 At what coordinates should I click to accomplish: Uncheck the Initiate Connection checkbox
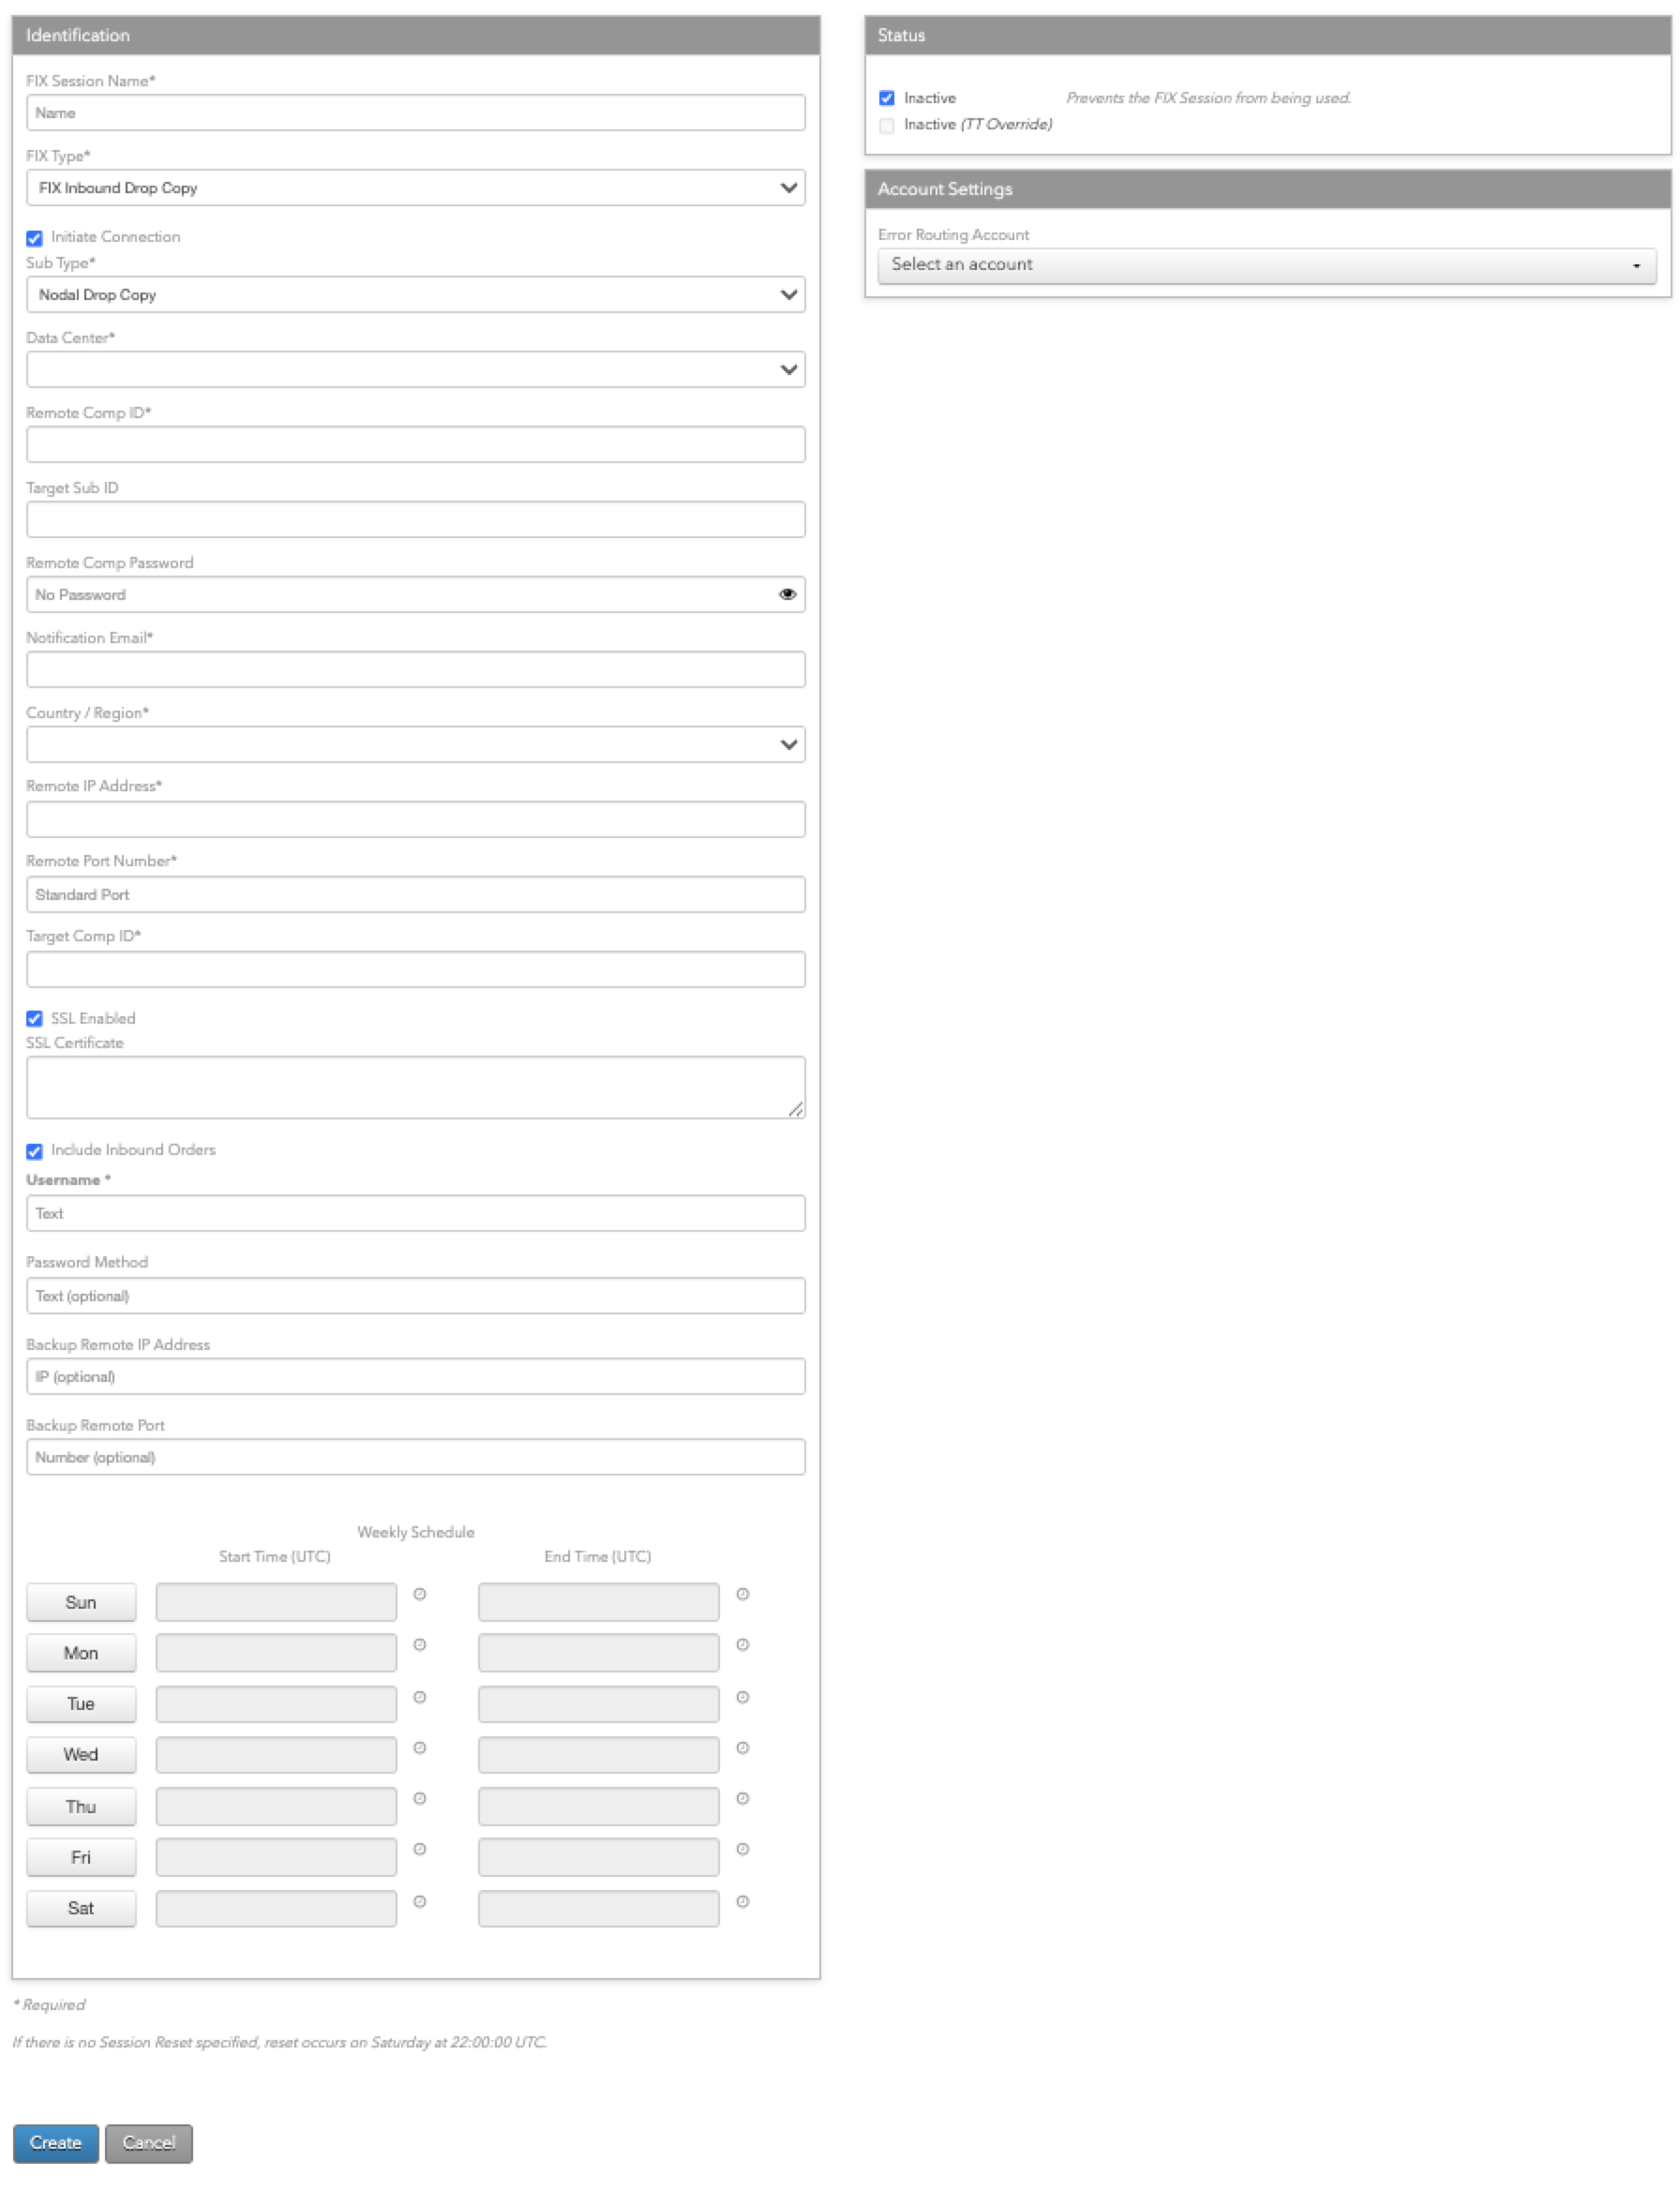(35, 238)
